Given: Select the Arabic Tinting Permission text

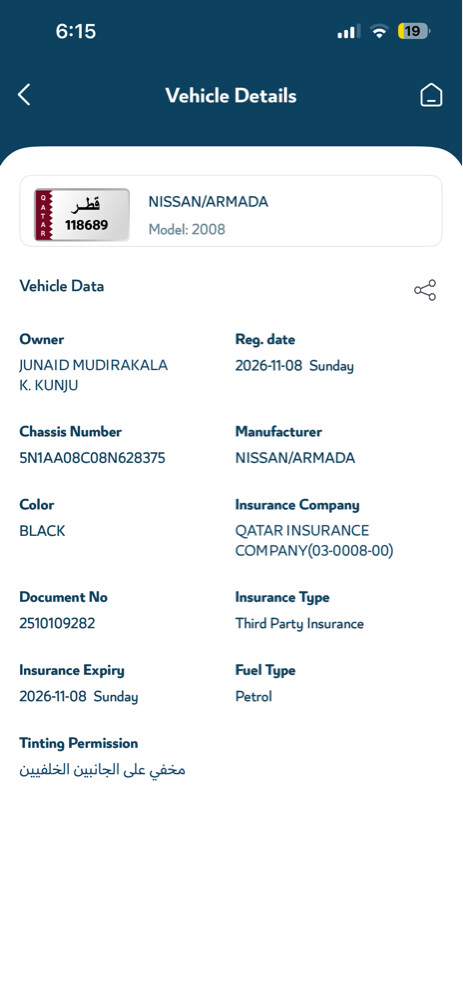Looking at the screenshot, I should click(102, 770).
